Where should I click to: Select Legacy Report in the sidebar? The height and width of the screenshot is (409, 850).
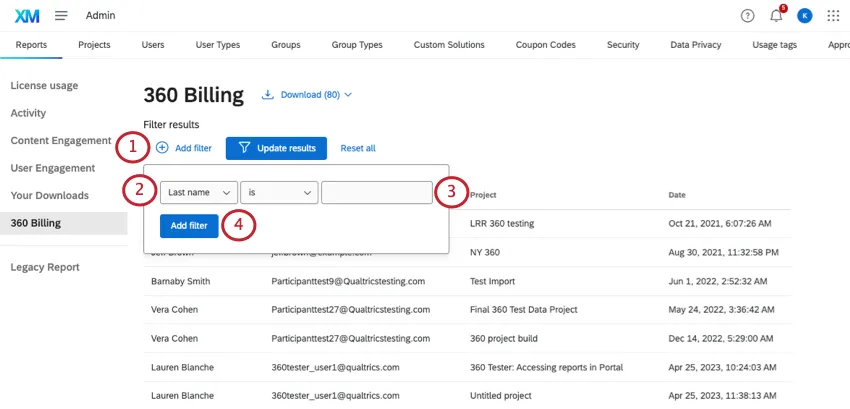pyautogui.click(x=45, y=267)
